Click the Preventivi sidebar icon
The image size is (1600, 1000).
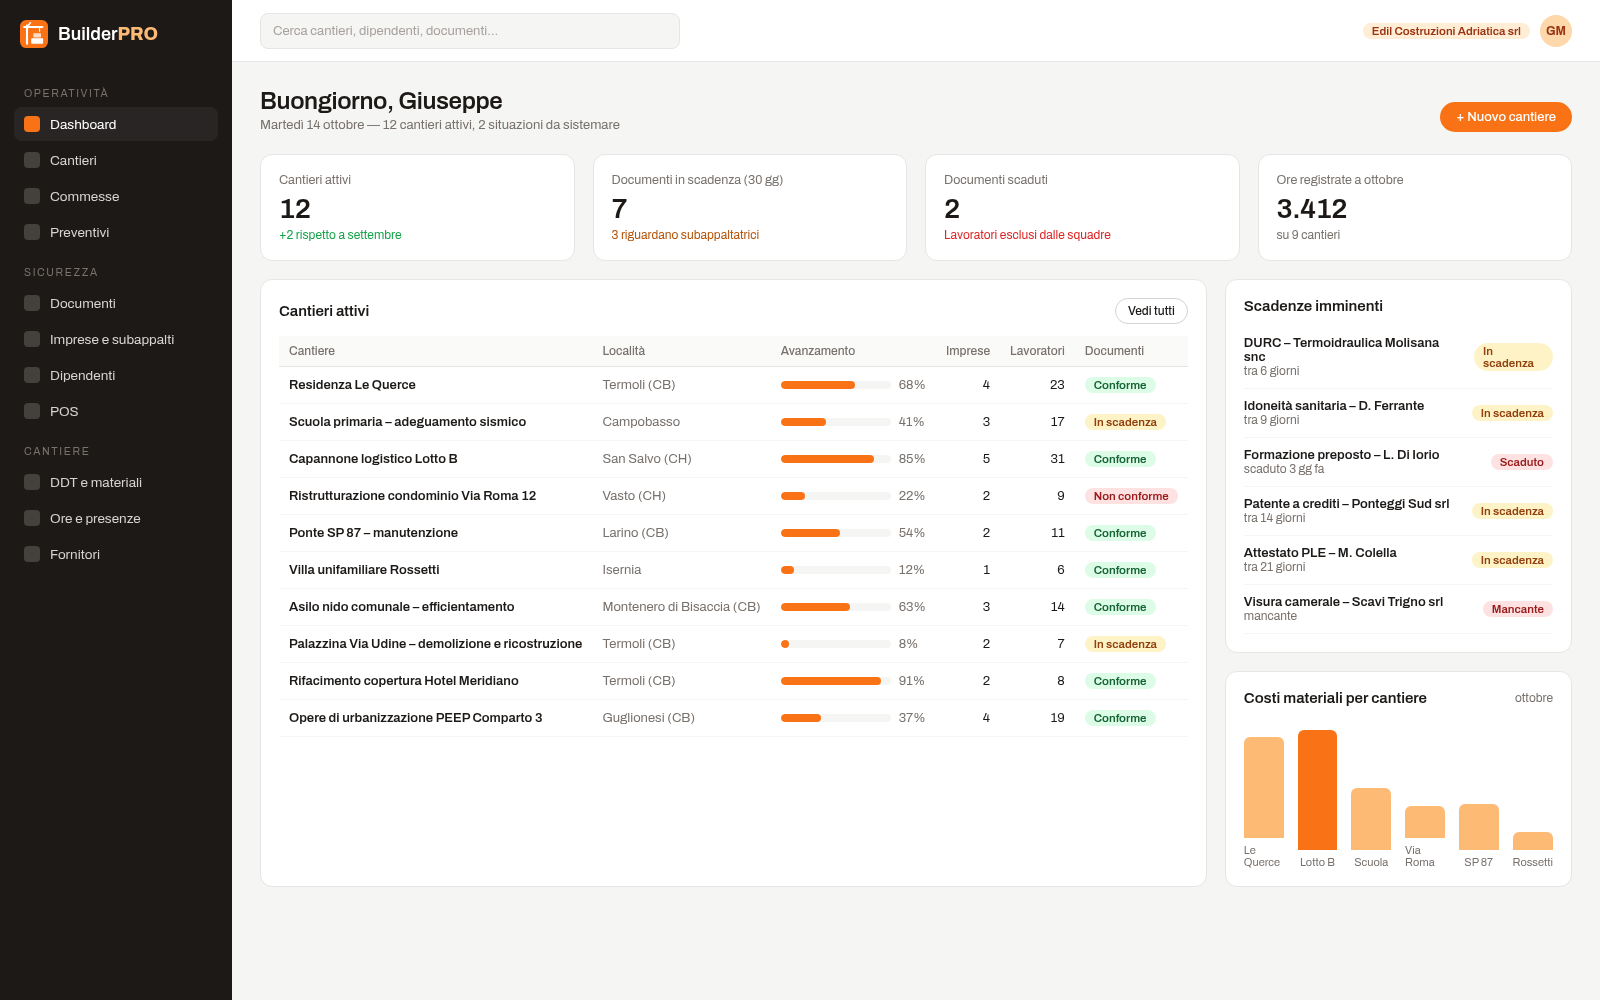(x=32, y=232)
